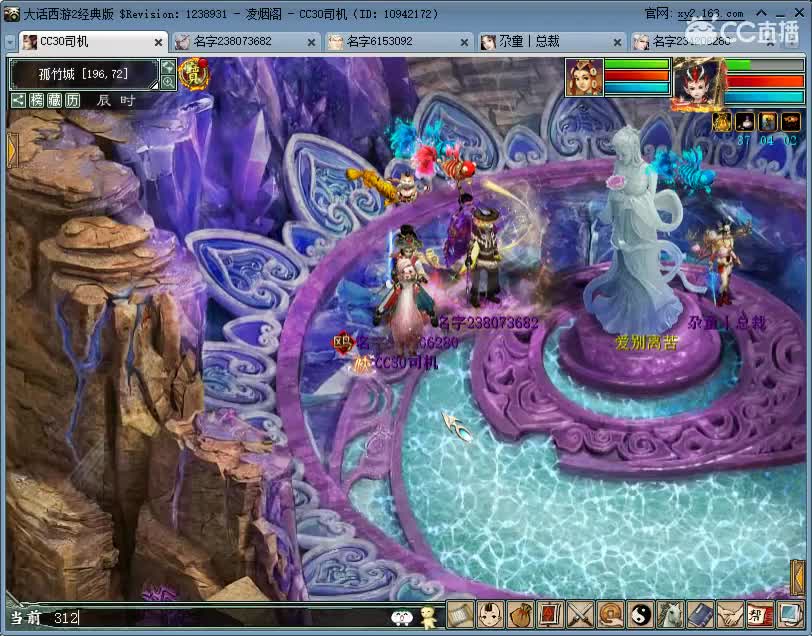Close the 尕童丨总裁 tab
The width and height of the screenshot is (812, 636).
click(x=617, y=42)
